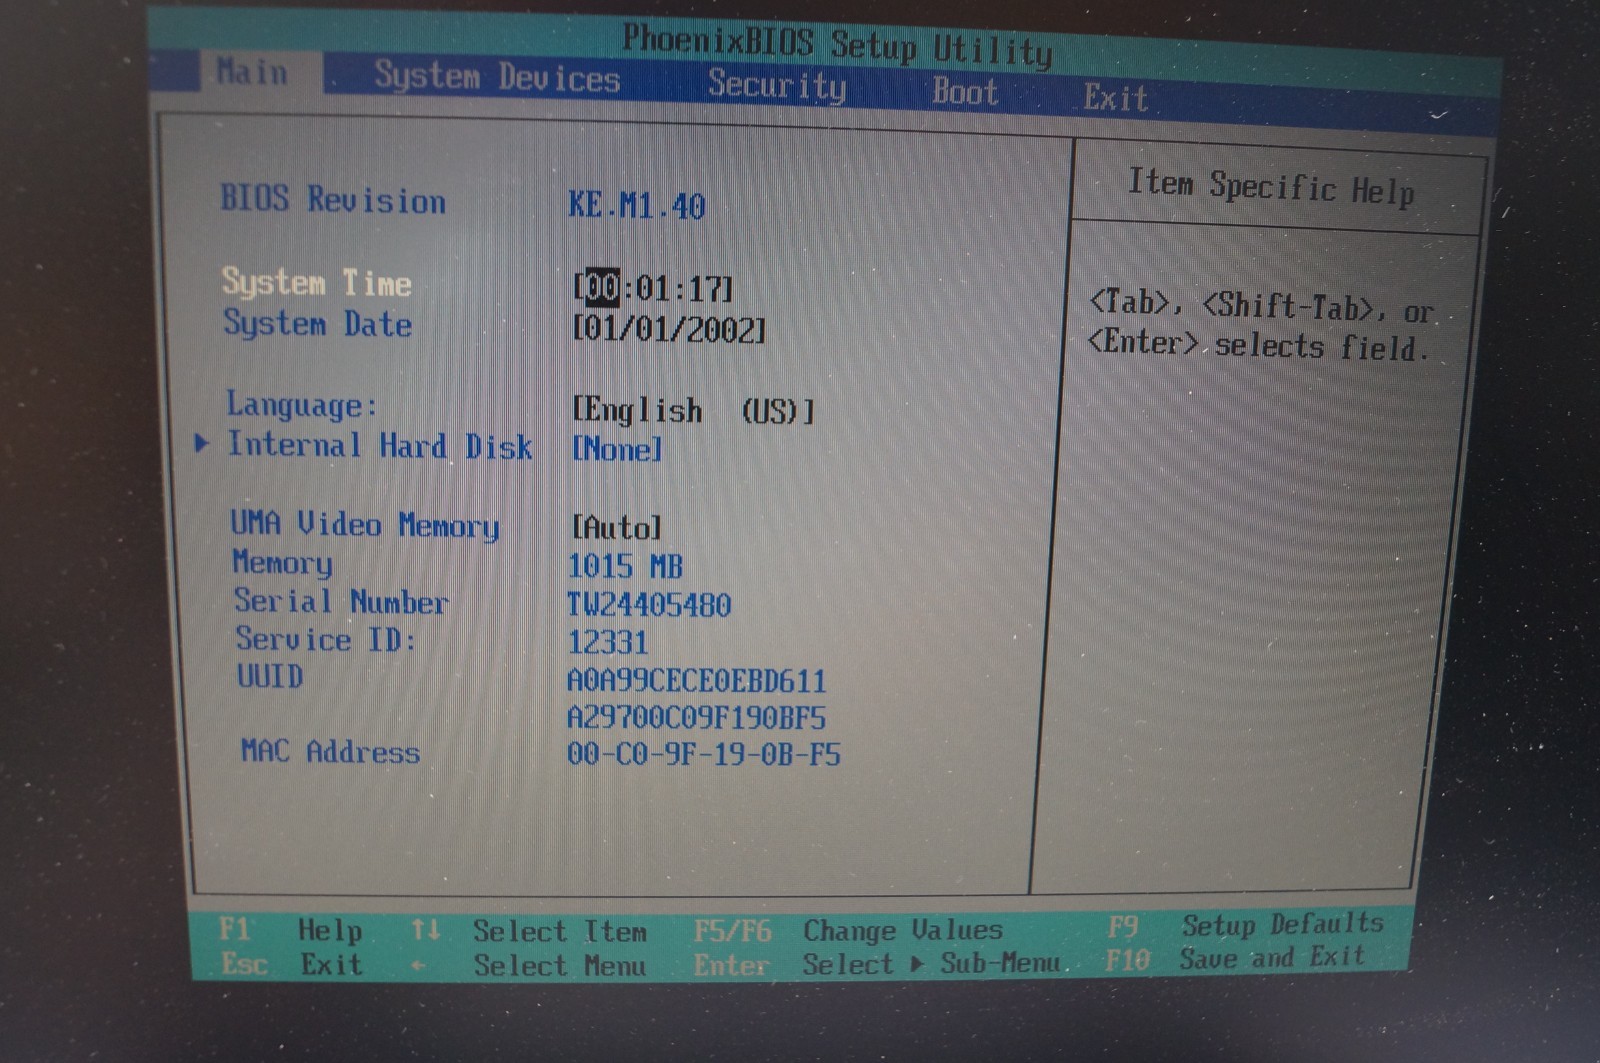Image resolution: width=1600 pixels, height=1063 pixels.
Task: Select the Exit tab
Action: (x=1116, y=98)
